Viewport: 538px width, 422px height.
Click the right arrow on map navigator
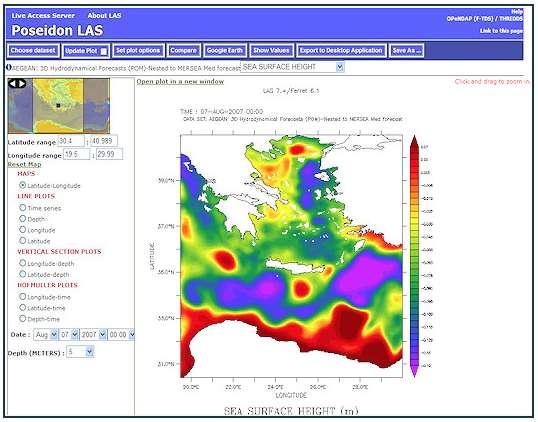pos(21,83)
